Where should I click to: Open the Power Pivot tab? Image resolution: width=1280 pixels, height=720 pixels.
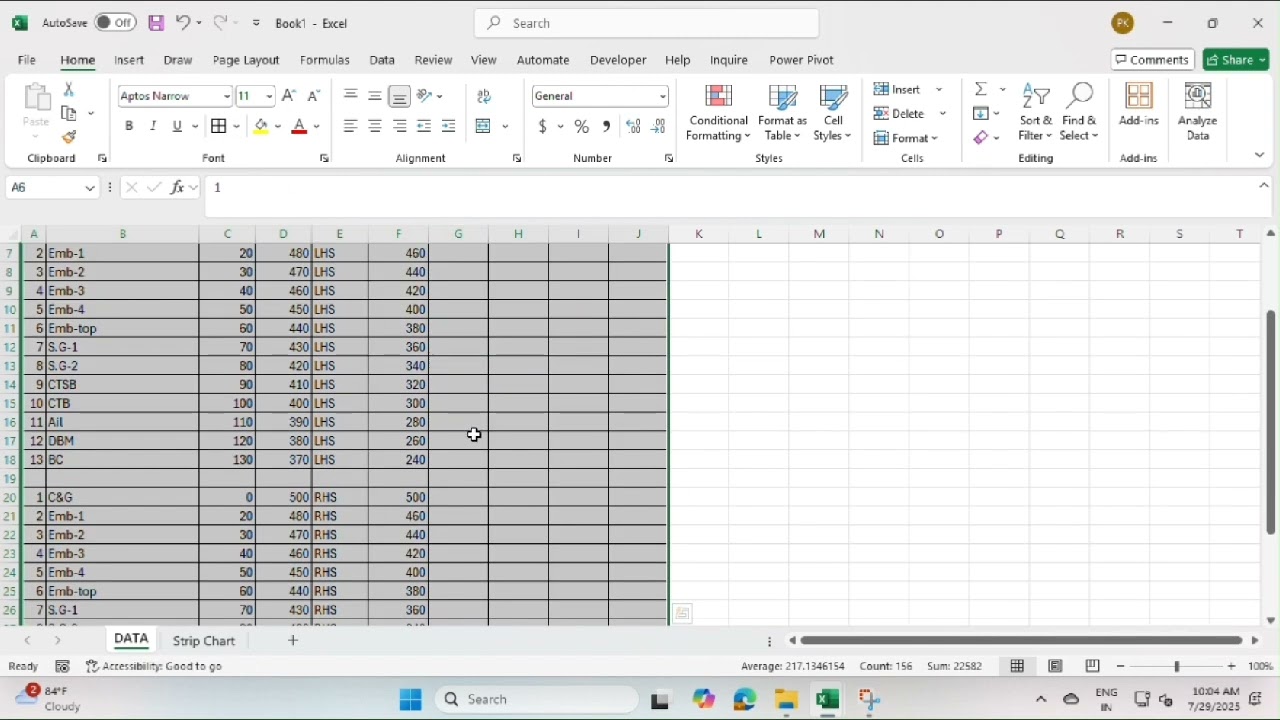[x=801, y=60]
